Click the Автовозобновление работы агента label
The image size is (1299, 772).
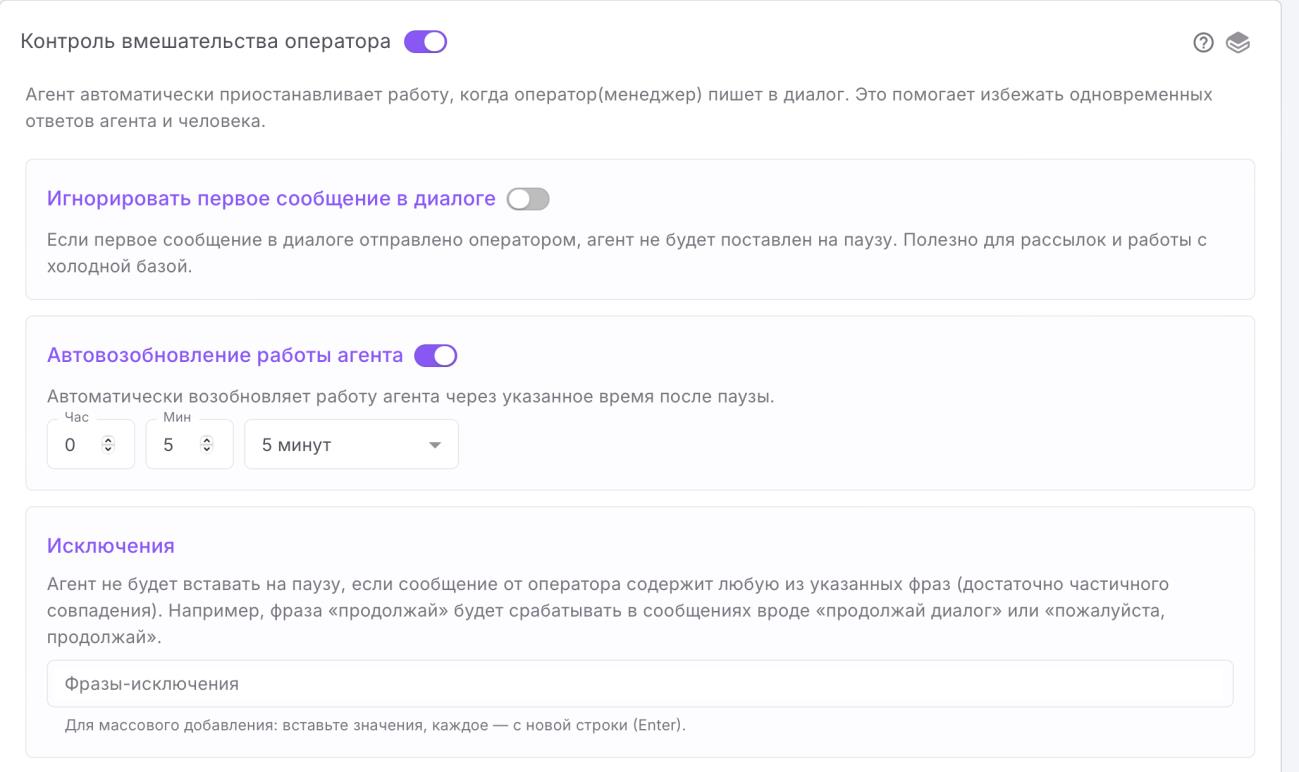(x=225, y=355)
